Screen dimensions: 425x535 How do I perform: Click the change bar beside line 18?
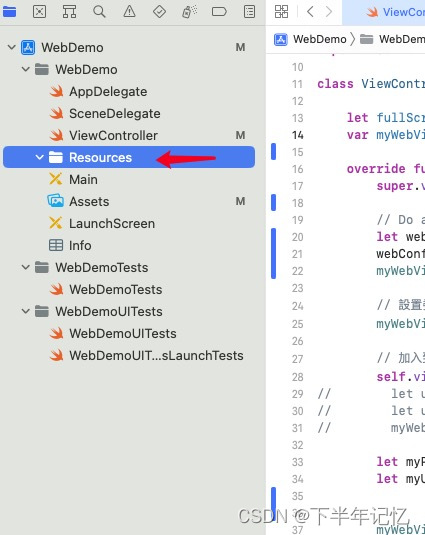[x=274, y=203]
